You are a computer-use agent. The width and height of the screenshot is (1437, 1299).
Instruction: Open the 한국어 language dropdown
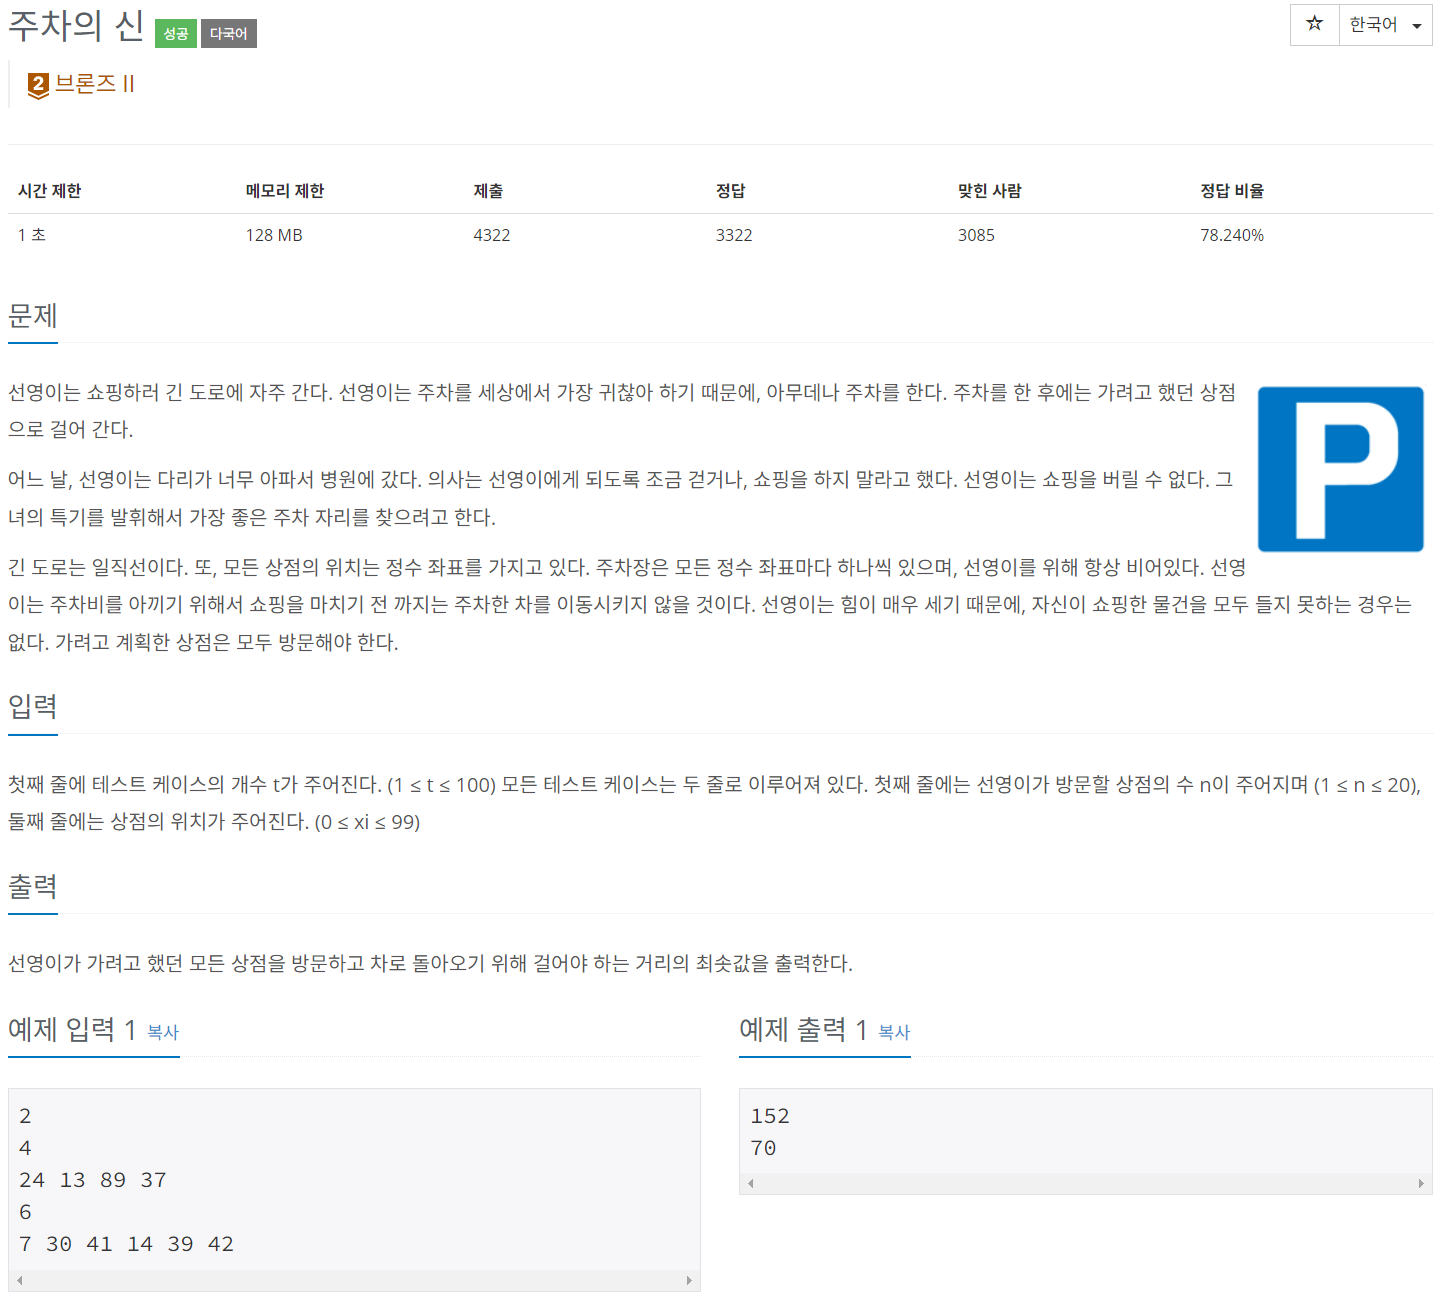1385,25
